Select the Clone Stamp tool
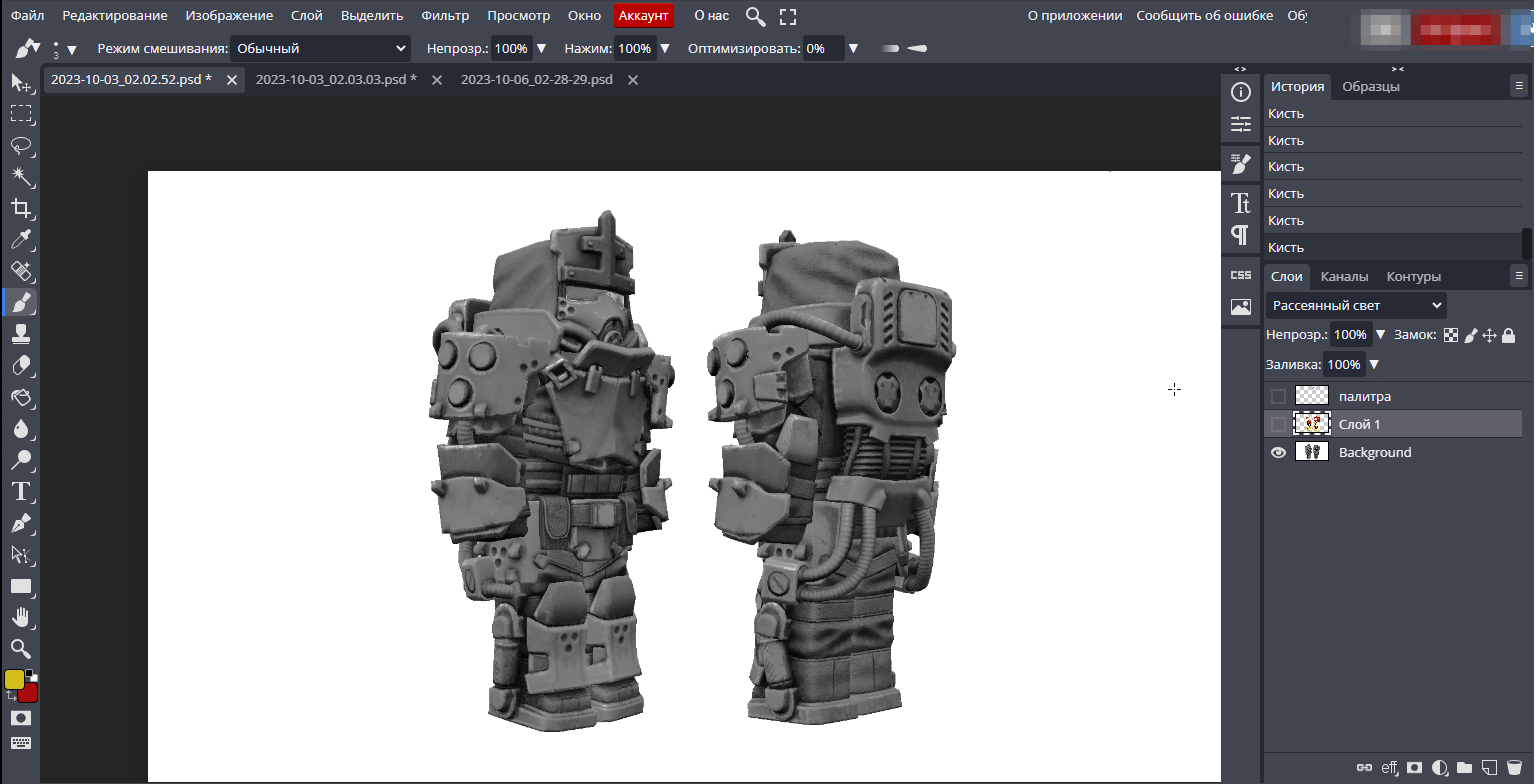Image resolution: width=1537 pixels, height=784 pixels. [x=20, y=334]
